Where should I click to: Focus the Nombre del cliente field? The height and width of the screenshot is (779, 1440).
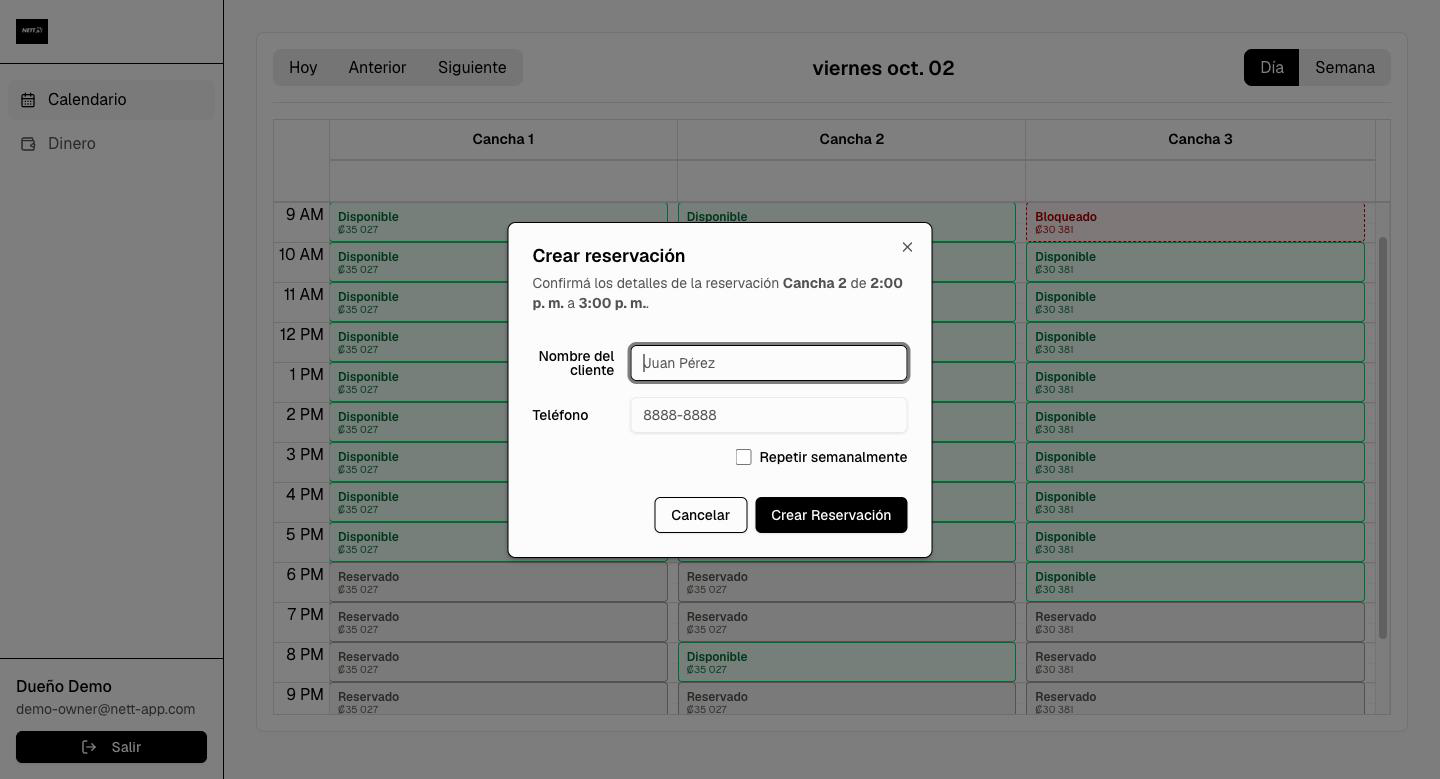[769, 363]
